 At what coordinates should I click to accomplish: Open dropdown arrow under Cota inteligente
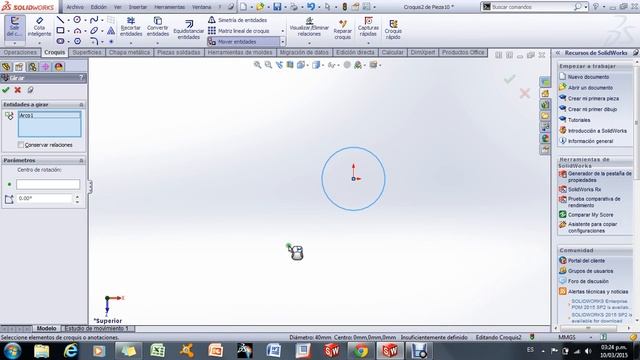pos(39,43)
